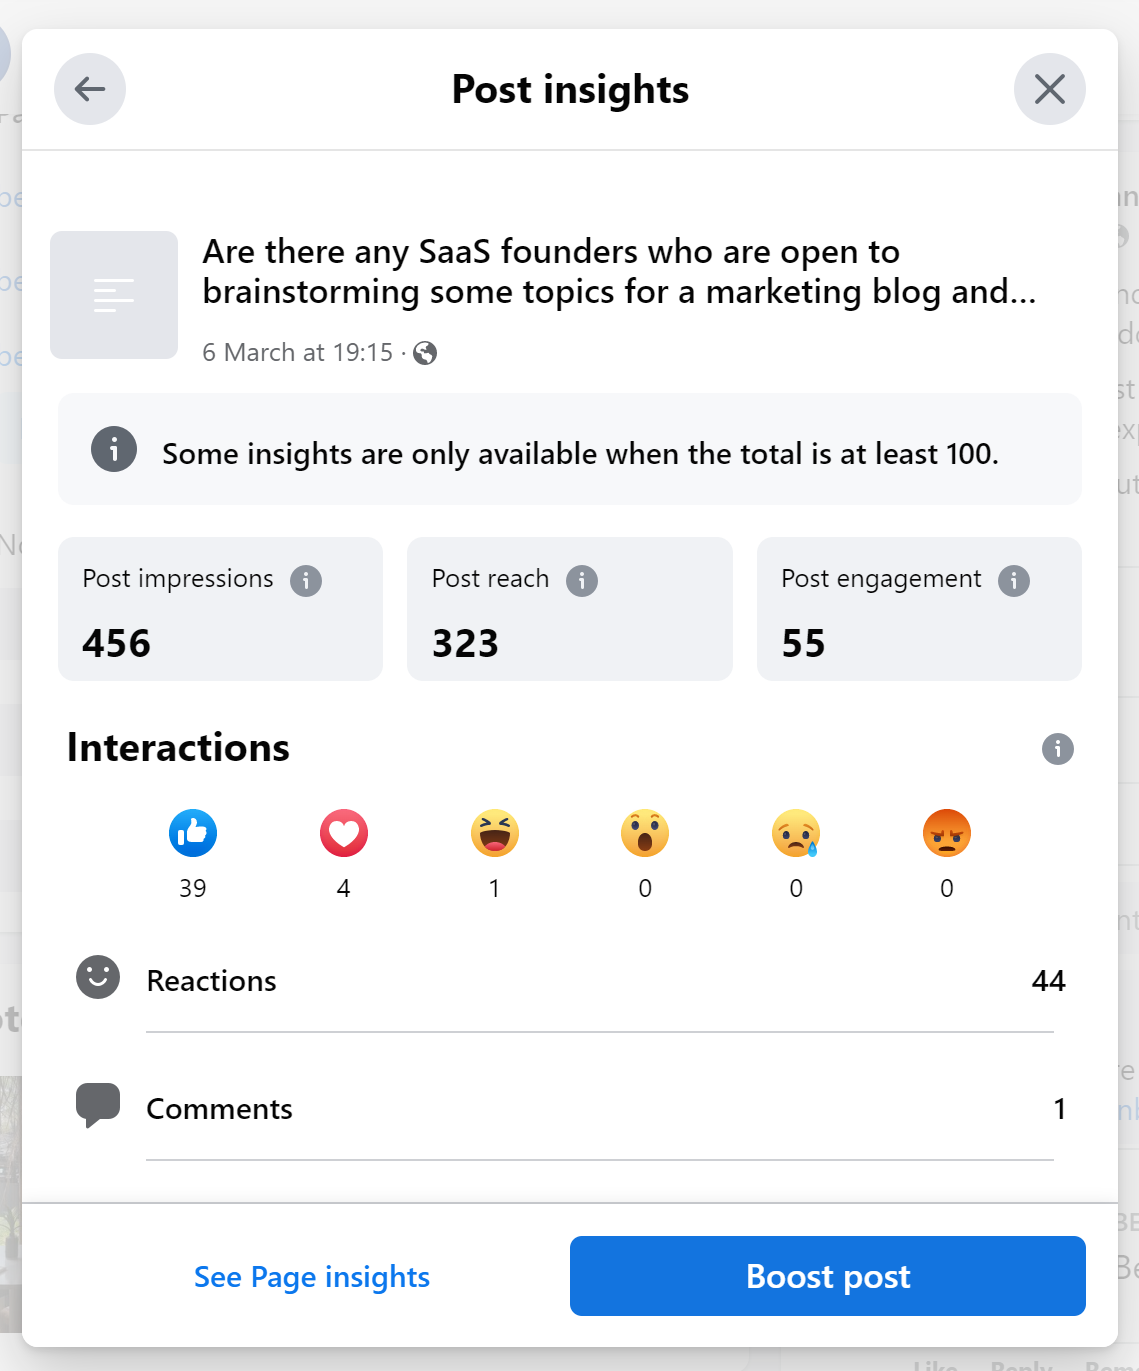This screenshot has width=1139, height=1371.
Task: Open the SaaS founders post text
Action: click(x=619, y=271)
